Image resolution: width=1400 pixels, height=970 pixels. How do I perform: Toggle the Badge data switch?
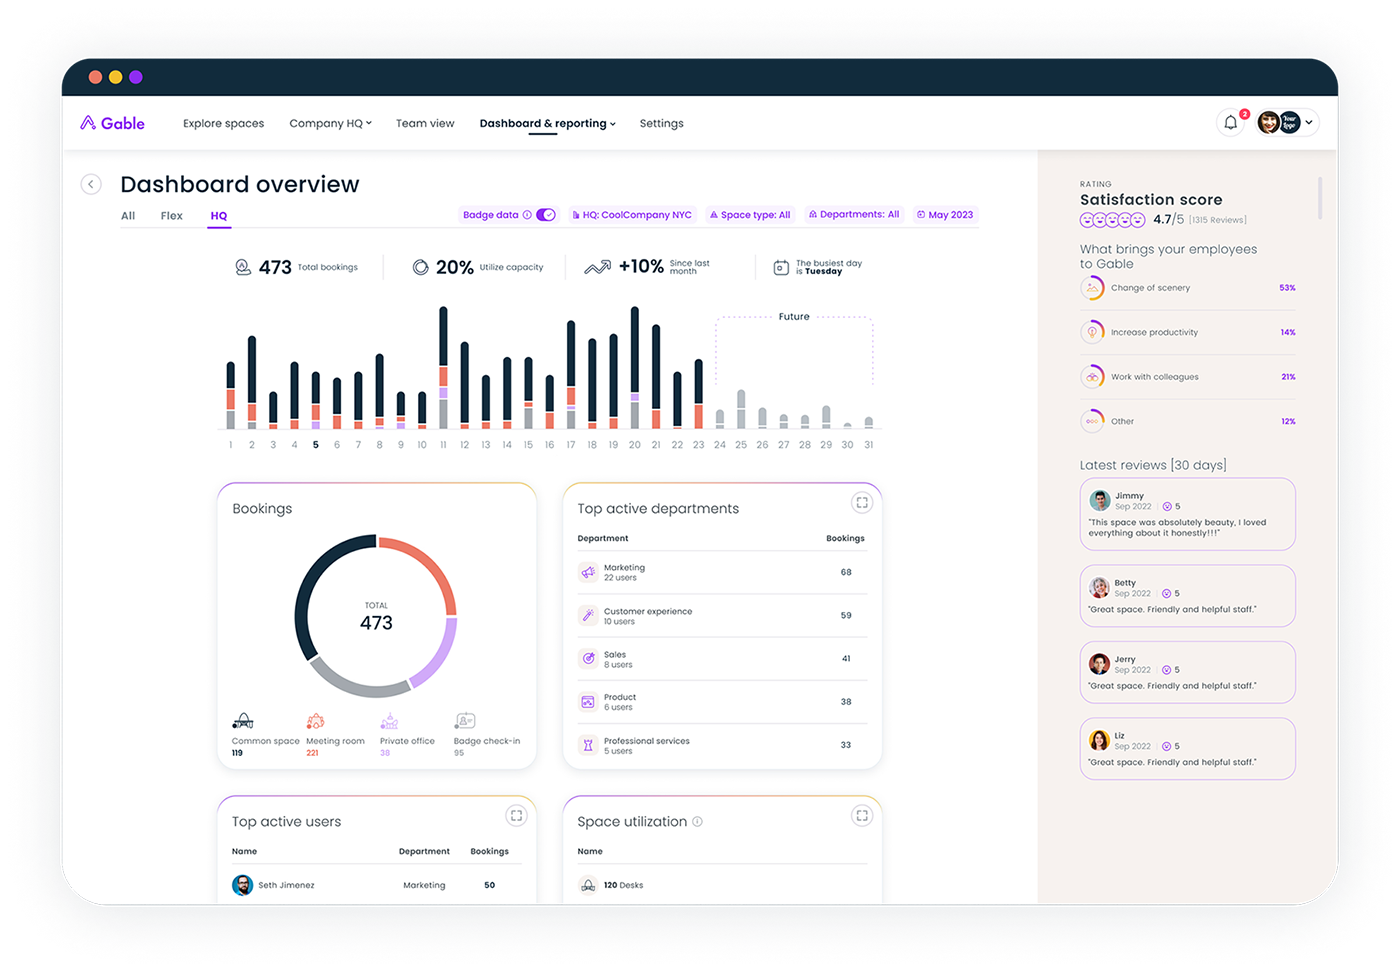[546, 215]
